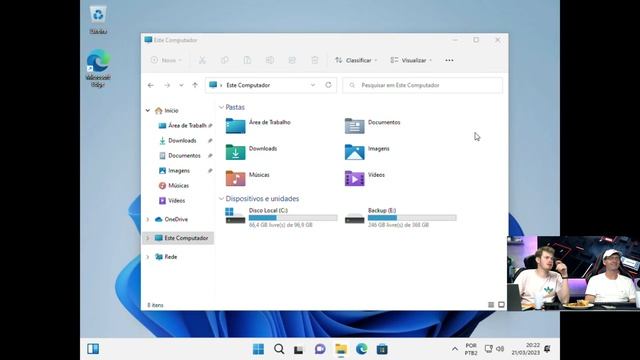Expand the address bar history dropdown
Screen dimensions: 640x360
coord(313,85)
